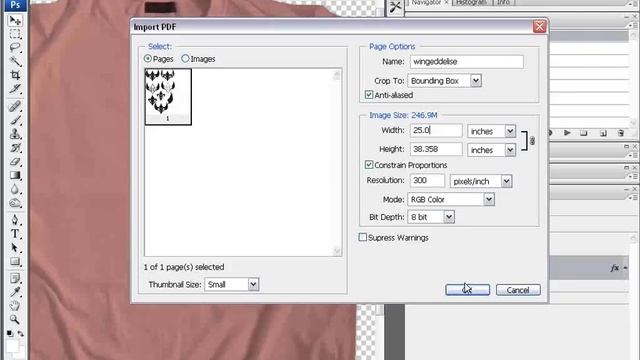Viewport: 640px width, 360px height.
Task: Select the Pen tool
Action: click(15, 220)
